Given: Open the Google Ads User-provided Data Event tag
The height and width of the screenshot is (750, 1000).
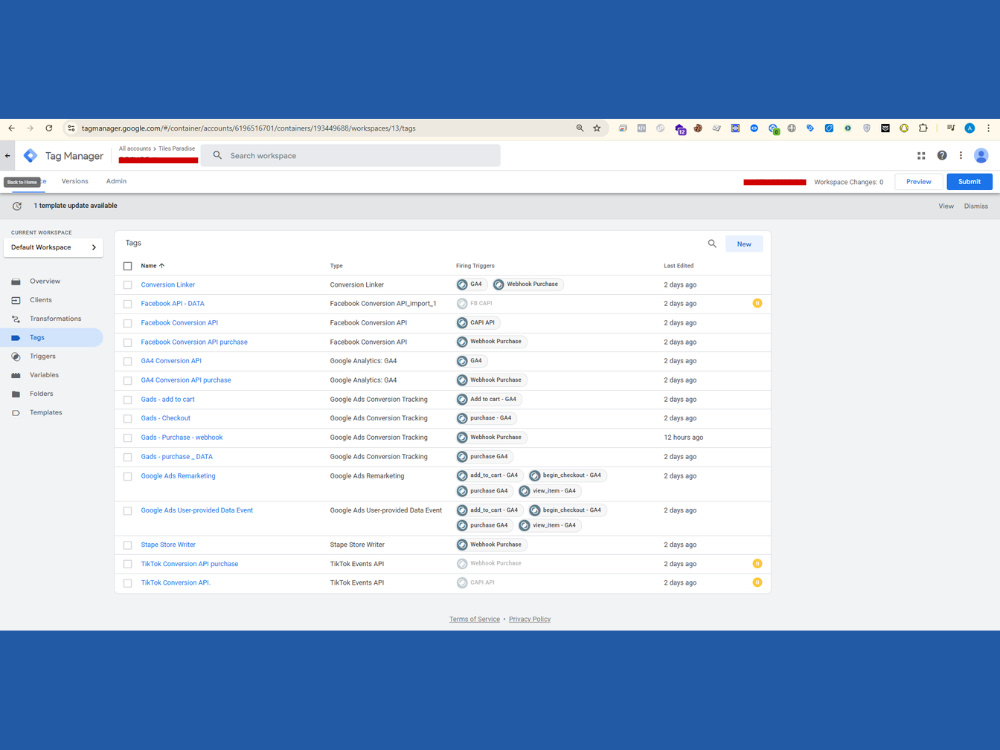Looking at the screenshot, I should pyautogui.click(x=196, y=510).
